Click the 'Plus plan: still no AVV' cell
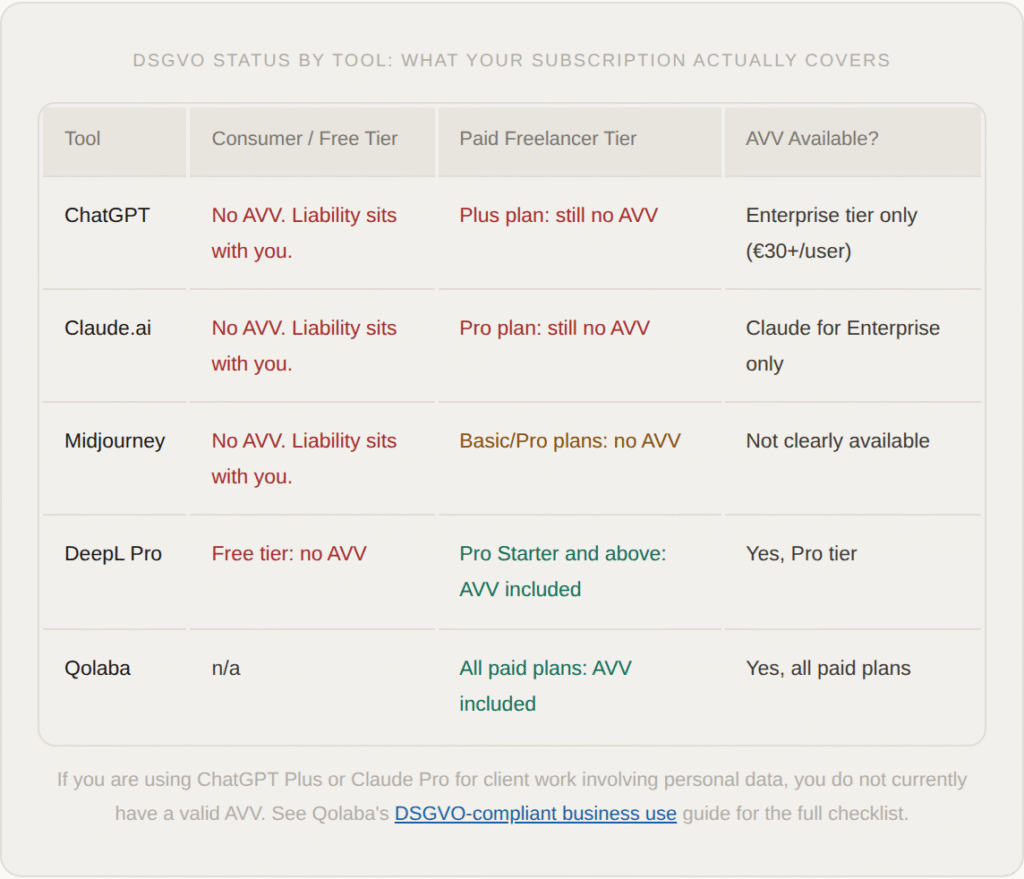 (x=558, y=215)
